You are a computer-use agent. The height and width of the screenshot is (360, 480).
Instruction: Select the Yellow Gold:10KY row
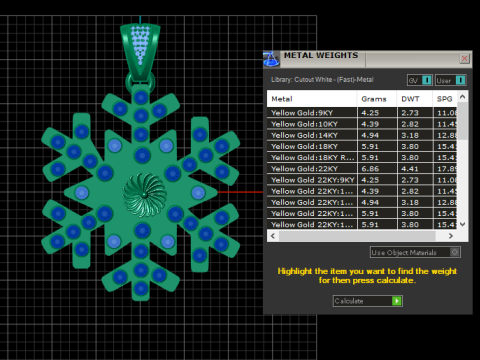[x=362, y=124]
